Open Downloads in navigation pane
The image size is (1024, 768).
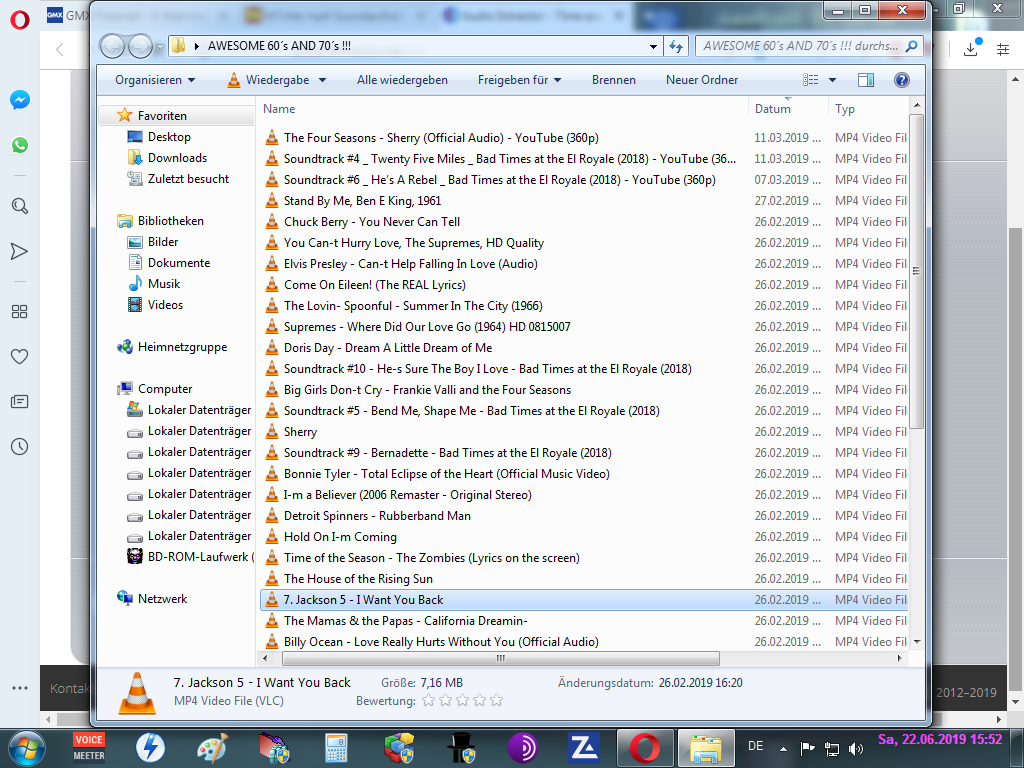177,157
